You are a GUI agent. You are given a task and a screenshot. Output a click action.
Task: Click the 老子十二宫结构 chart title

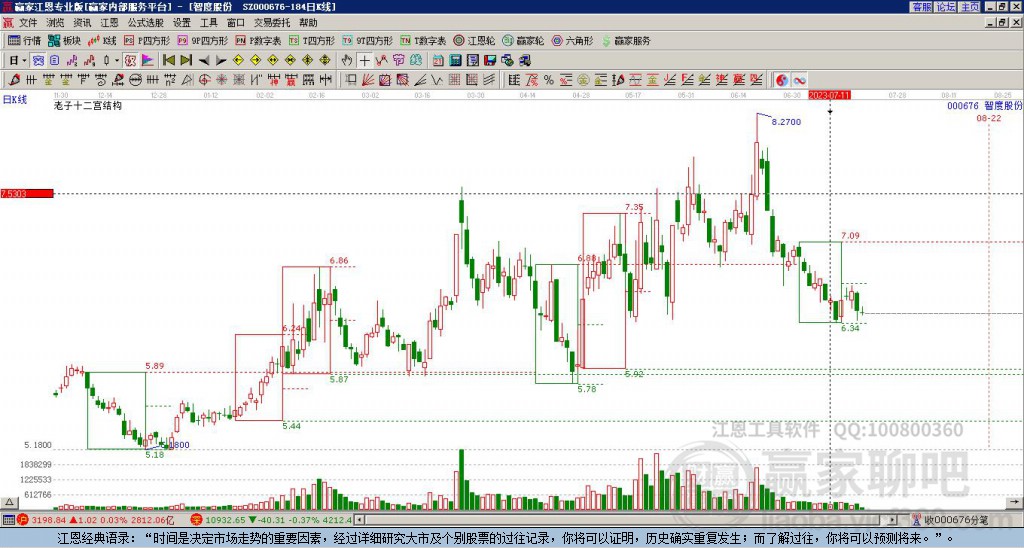pos(88,105)
